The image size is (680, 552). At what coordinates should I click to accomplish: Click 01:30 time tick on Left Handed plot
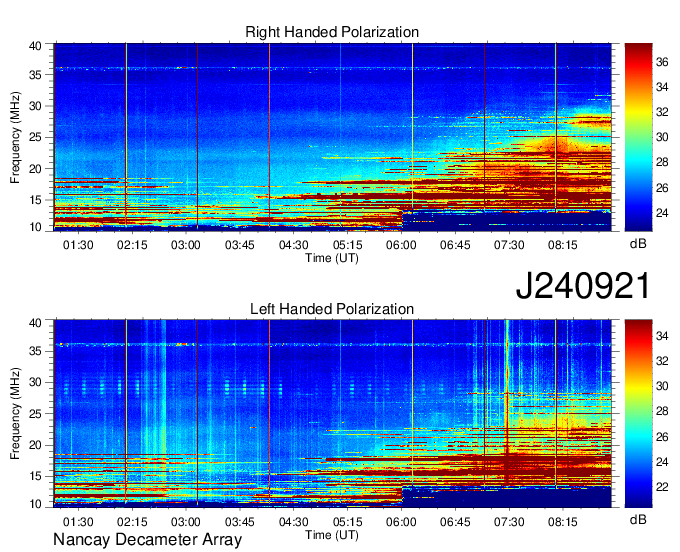[x=78, y=522]
